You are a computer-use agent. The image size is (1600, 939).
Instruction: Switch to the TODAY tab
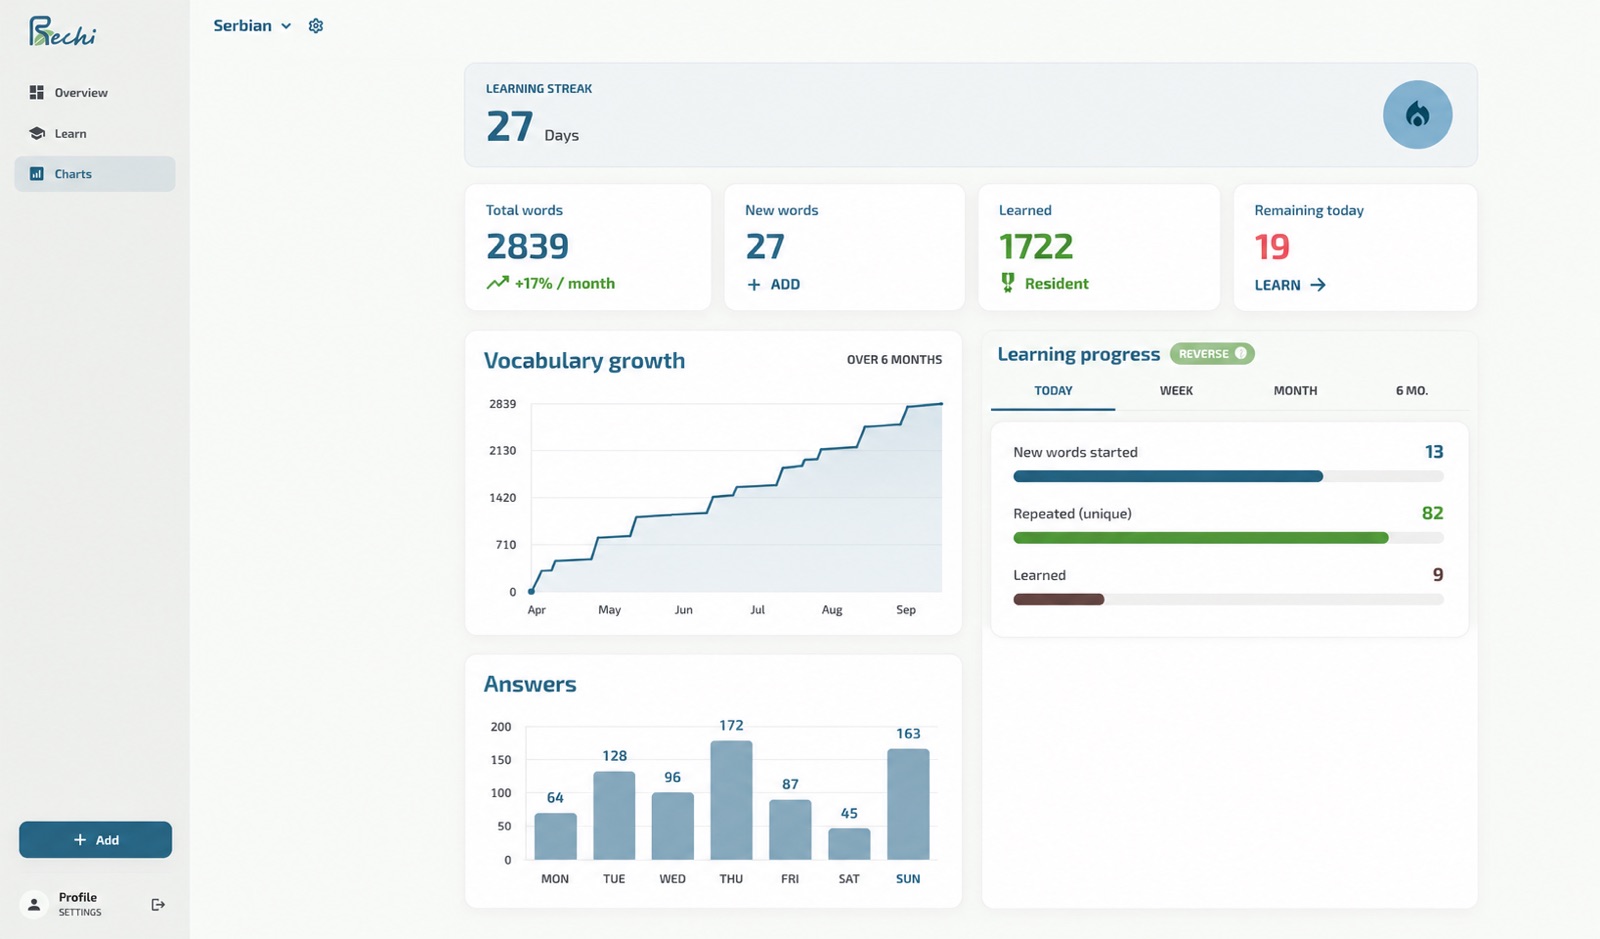(x=1053, y=391)
